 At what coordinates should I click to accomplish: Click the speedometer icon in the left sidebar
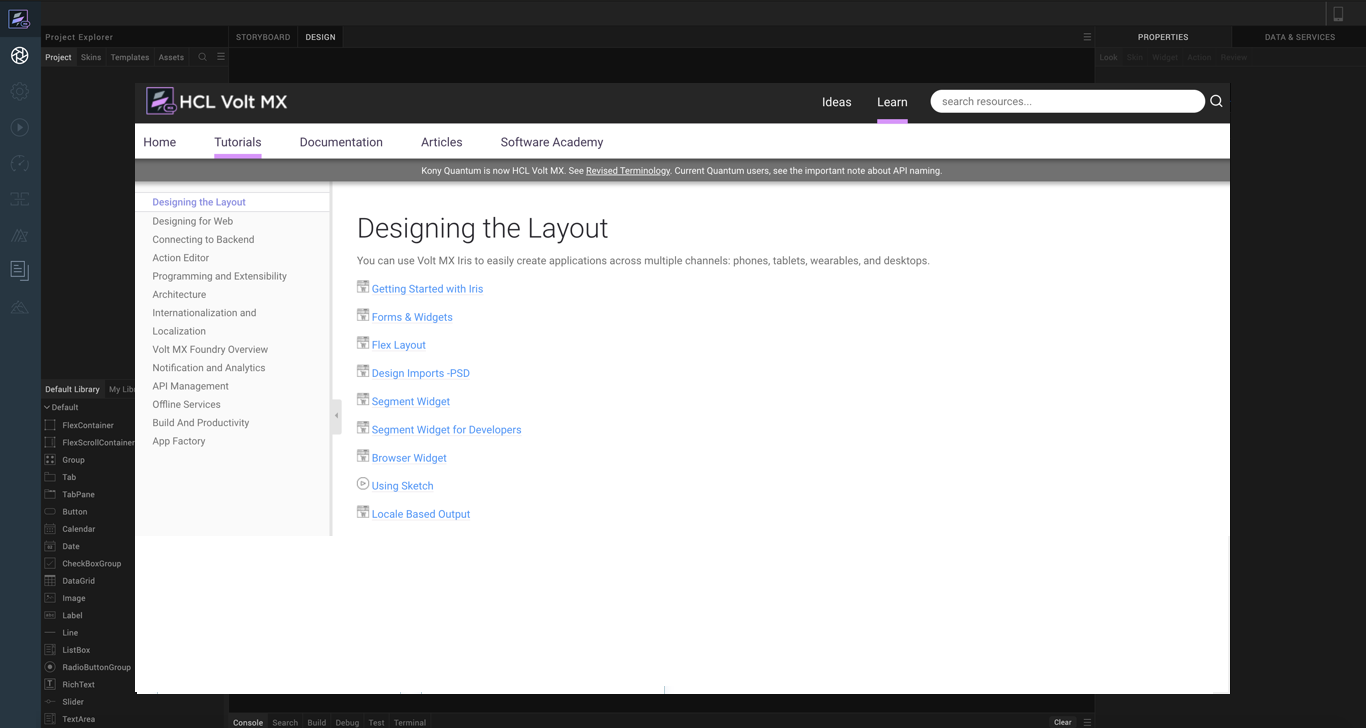point(19,164)
